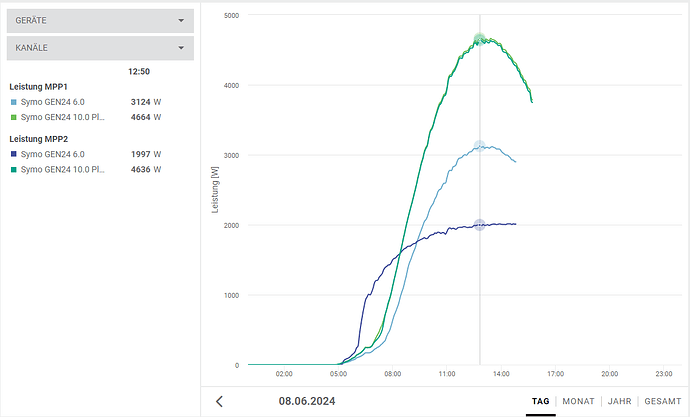The height and width of the screenshot is (417, 690).
Task: Select Symo GEN24 10.0 Pl... under Leistung MPP1
Action: 62,117
